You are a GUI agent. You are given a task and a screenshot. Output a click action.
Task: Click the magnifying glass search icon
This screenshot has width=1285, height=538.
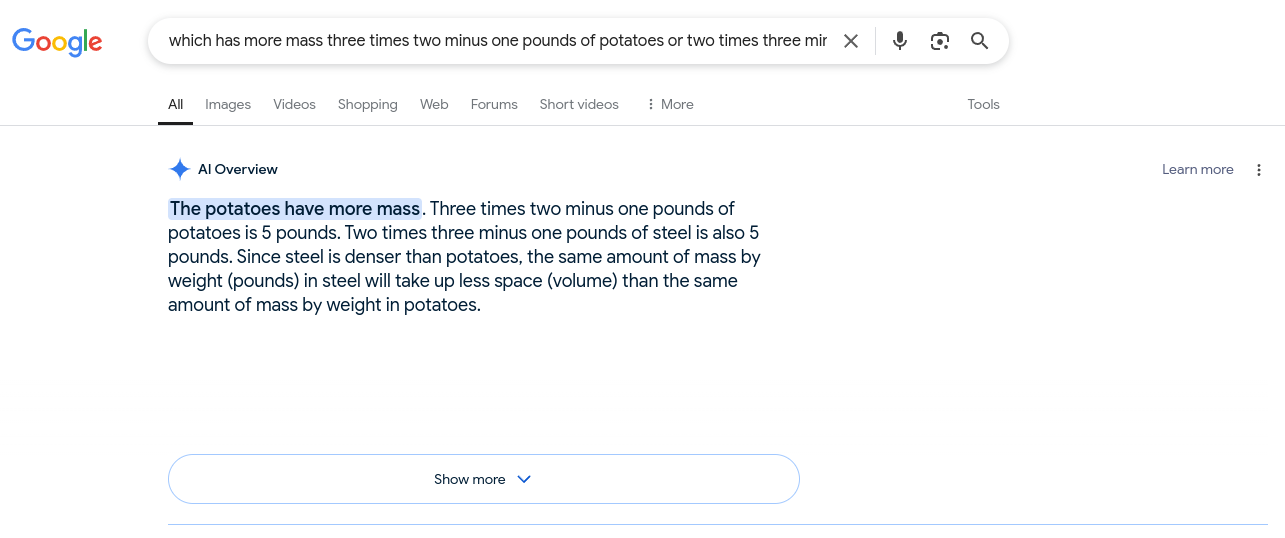[980, 41]
